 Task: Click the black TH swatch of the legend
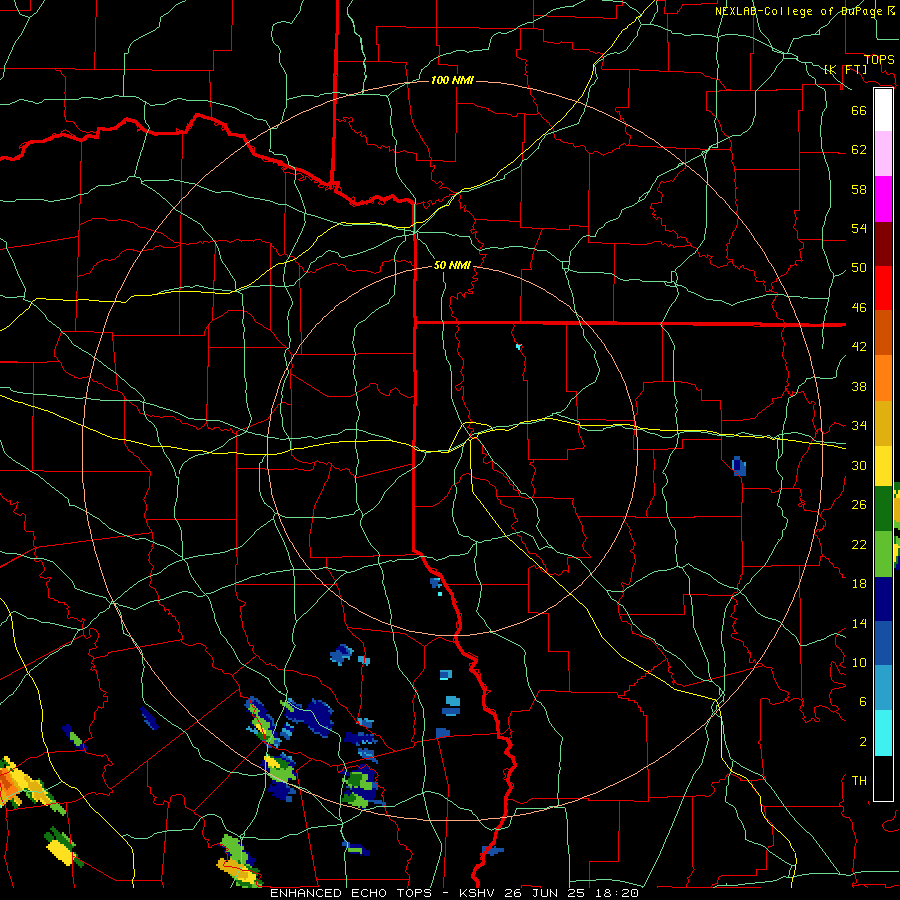[883, 778]
